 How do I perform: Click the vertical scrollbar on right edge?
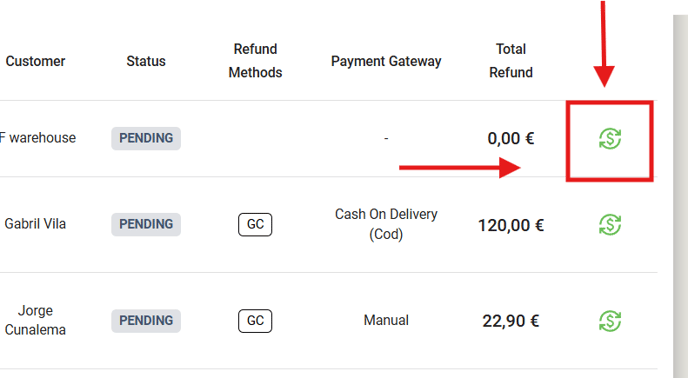click(x=680, y=196)
